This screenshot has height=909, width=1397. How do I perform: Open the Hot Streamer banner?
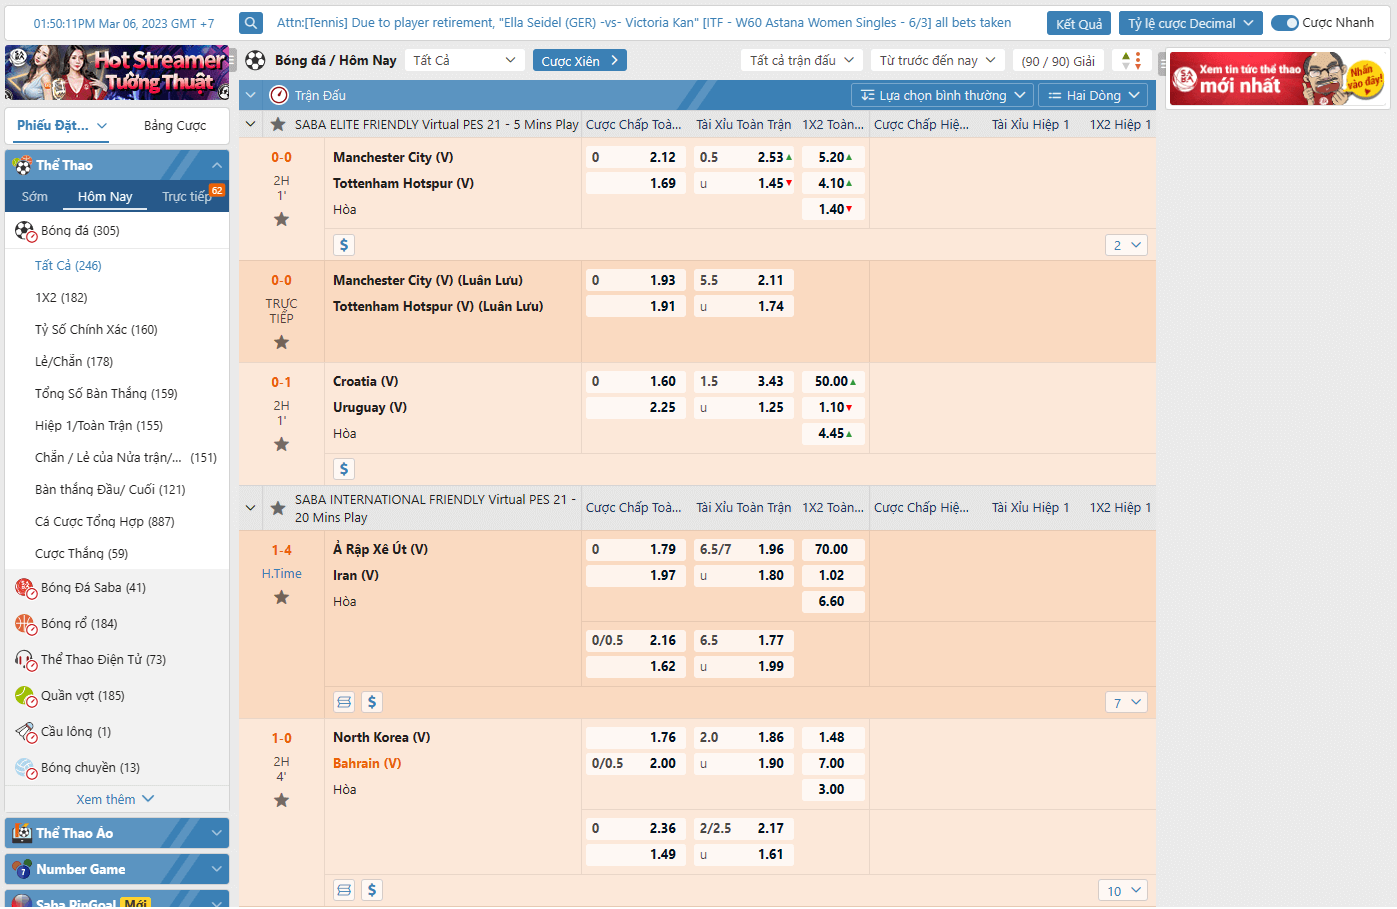pos(117,73)
